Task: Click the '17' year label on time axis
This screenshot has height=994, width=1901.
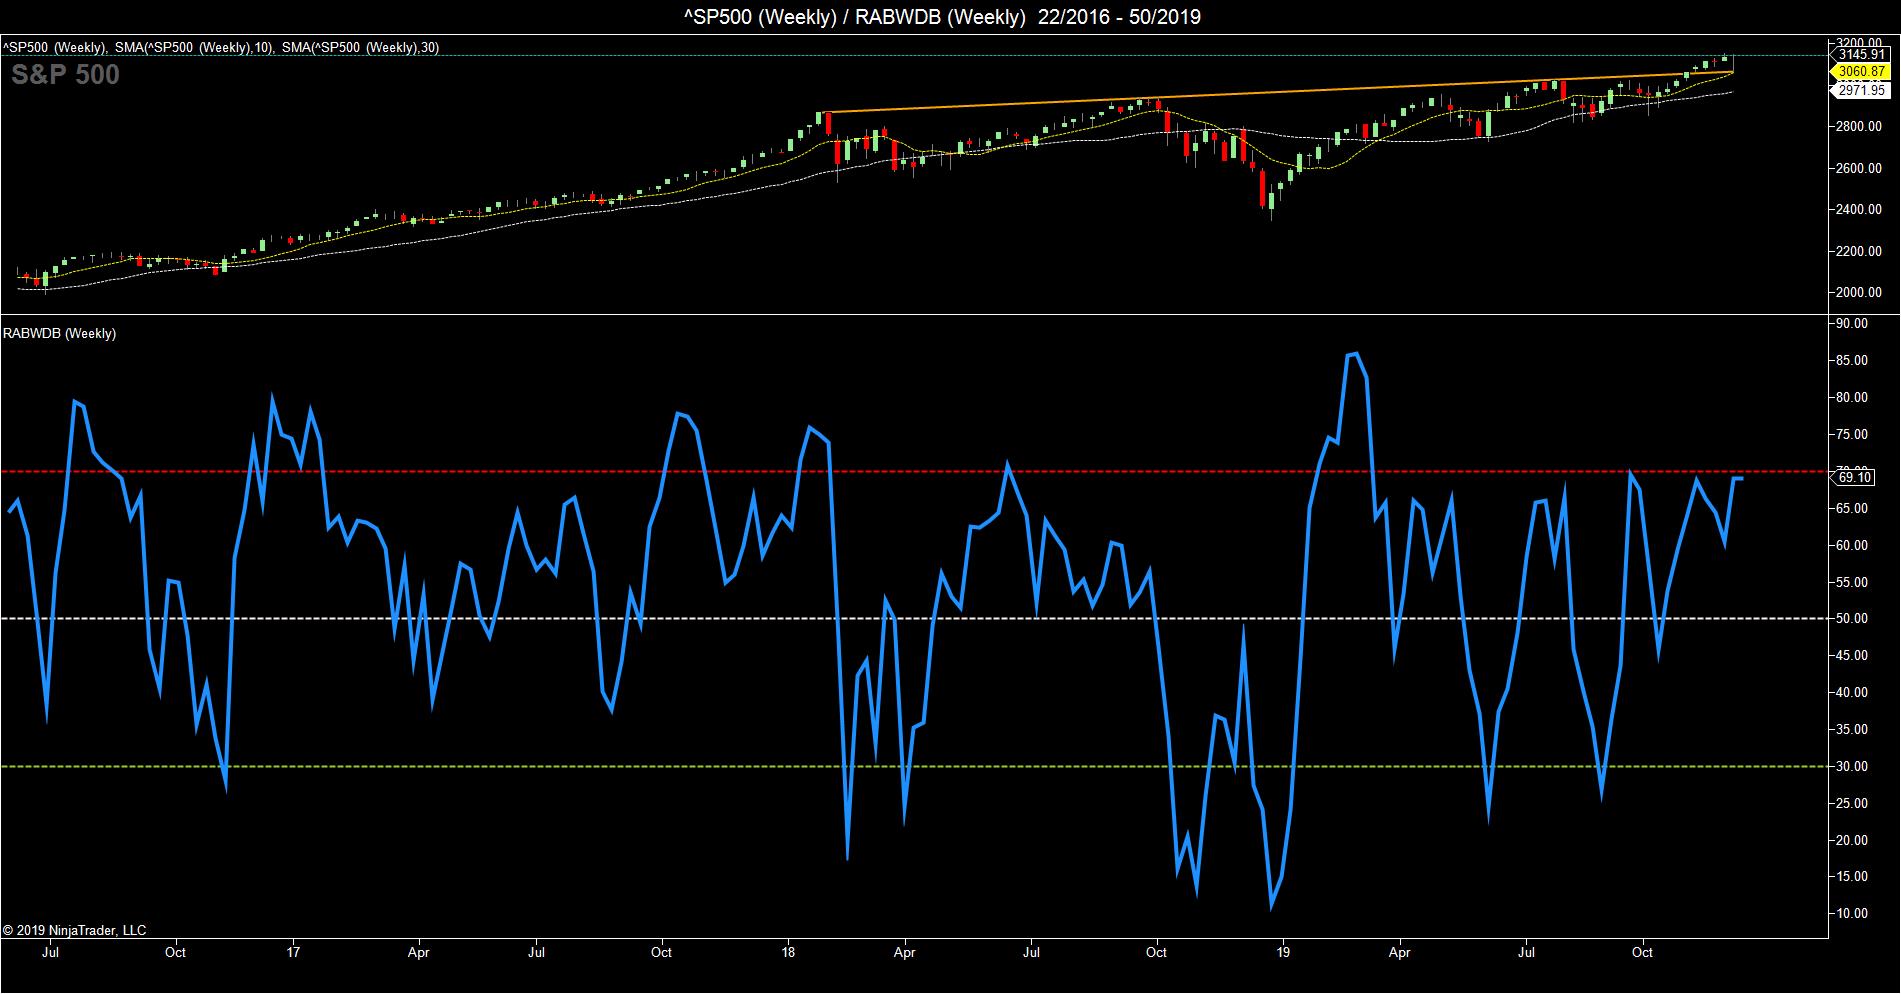Action: 293,953
